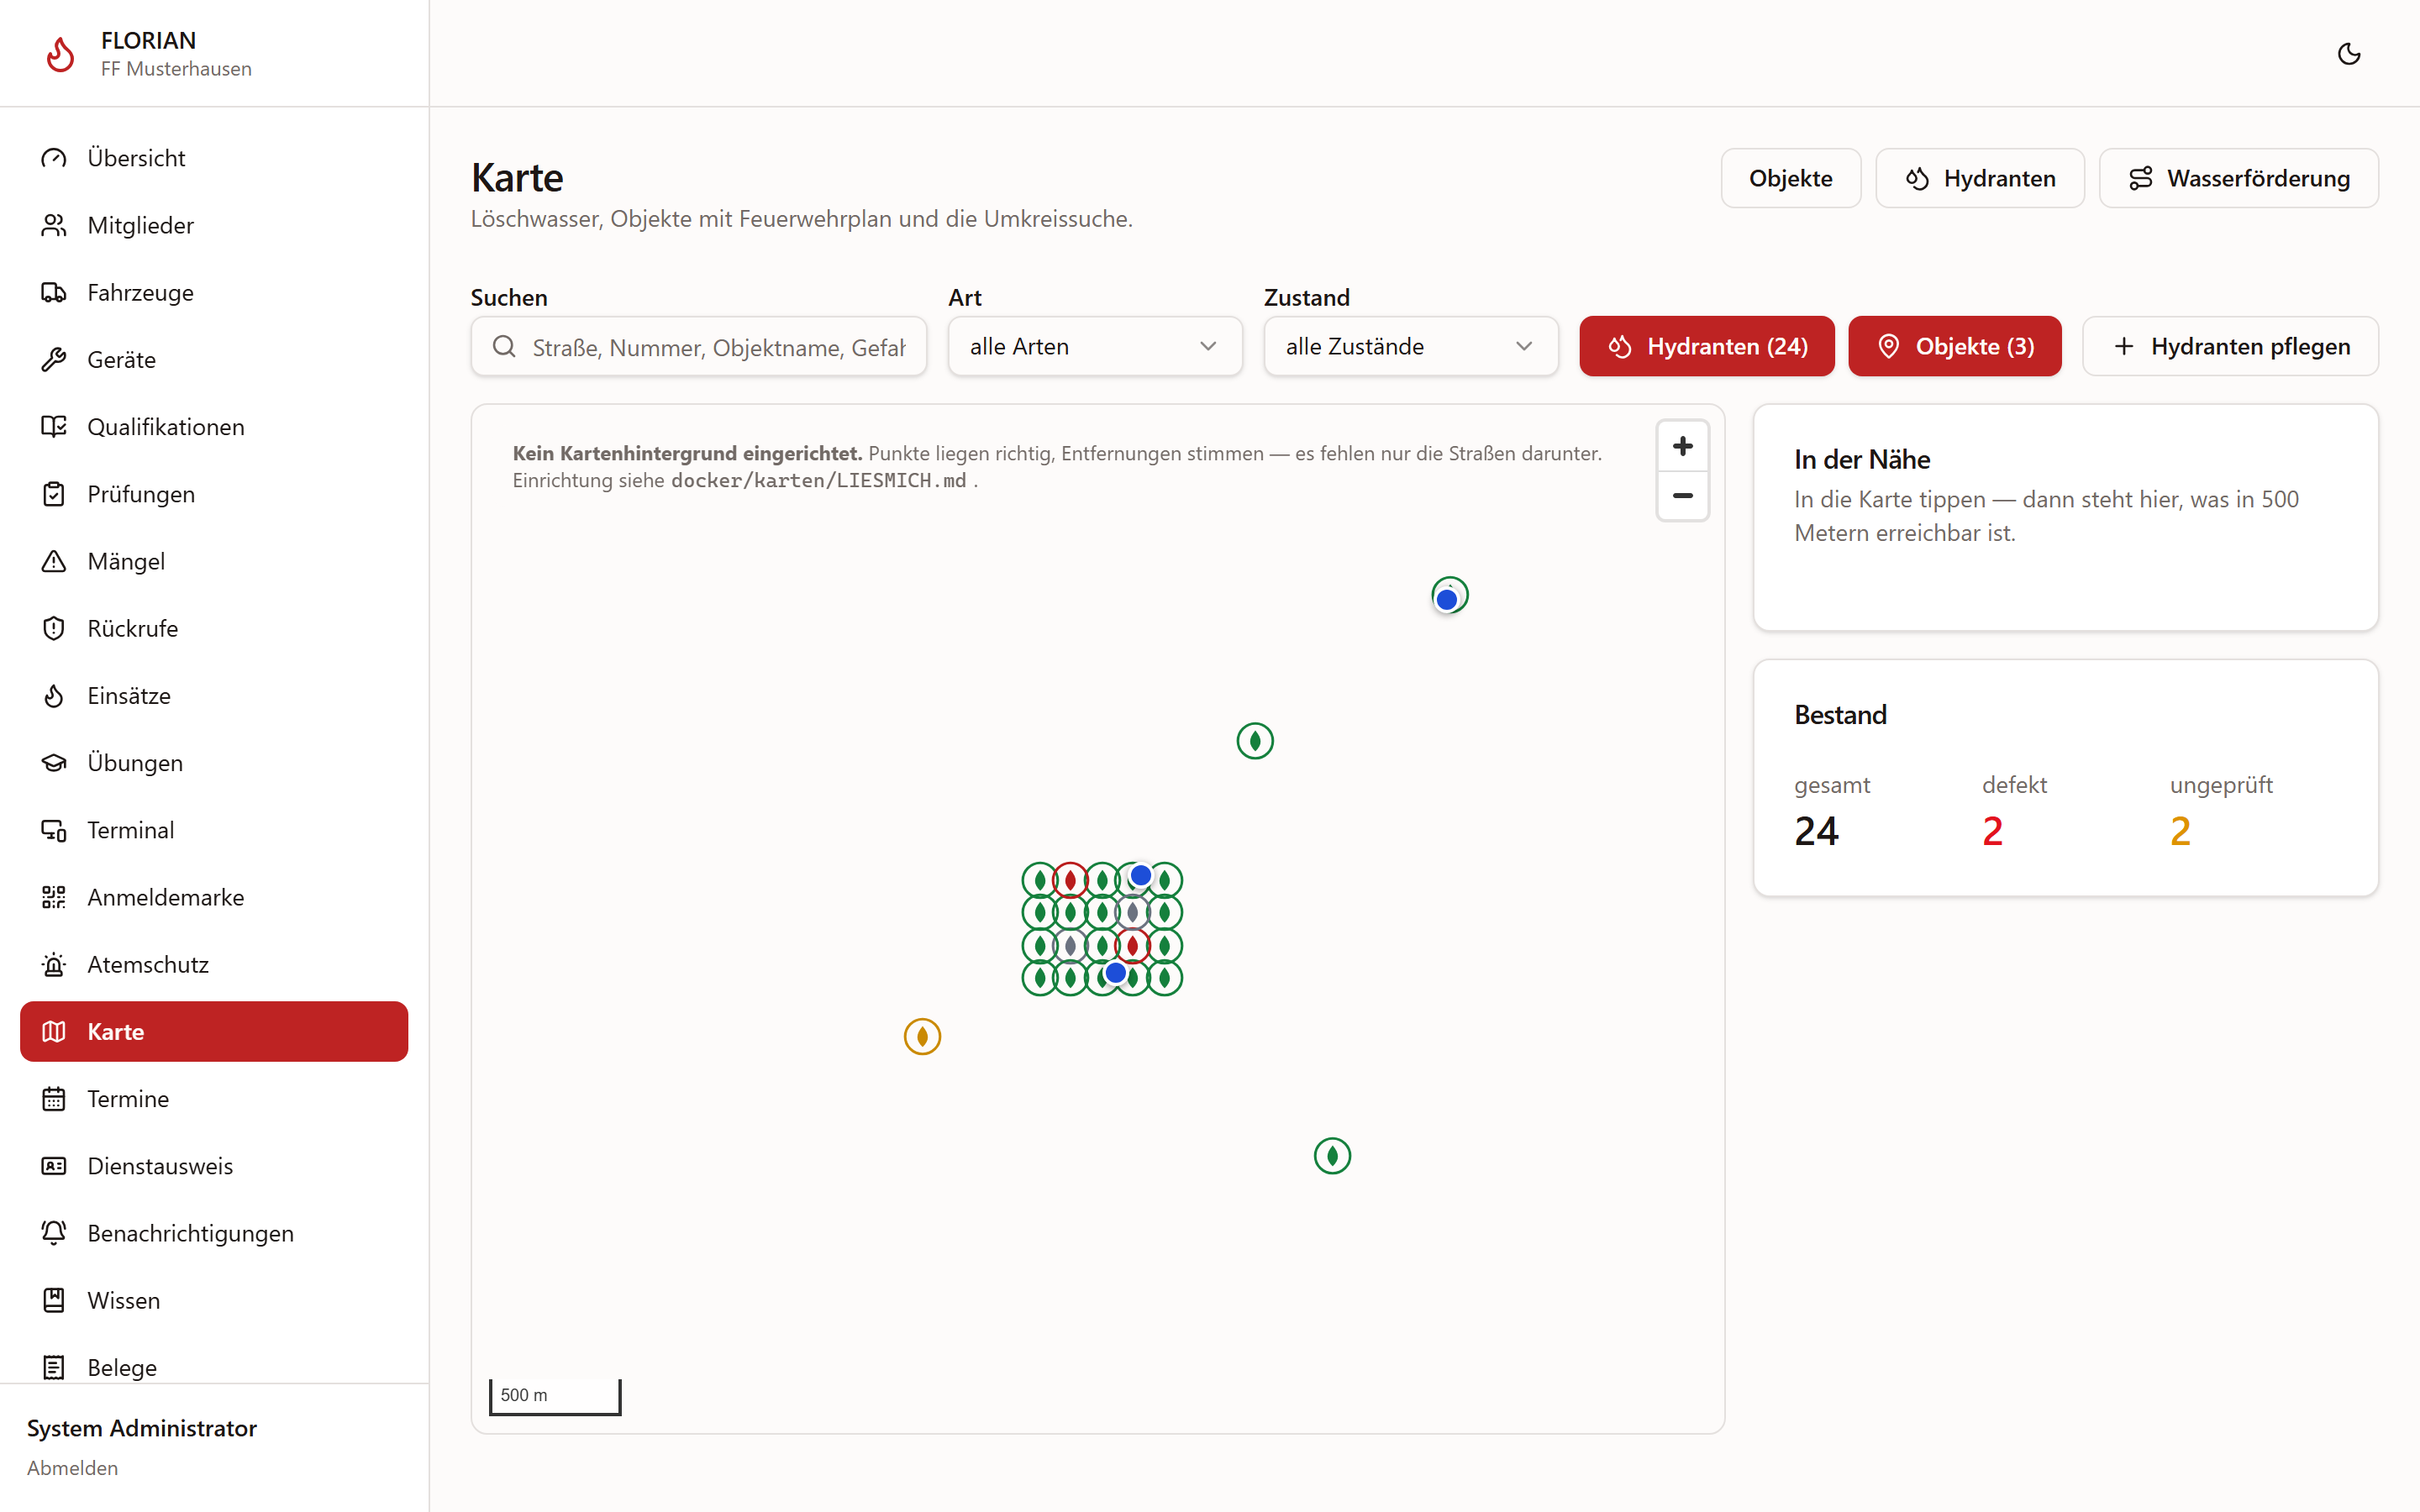Click the 'Bestand' heading
Image resolution: width=2420 pixels, height=1512 pixels.
tap(1840, 714)
